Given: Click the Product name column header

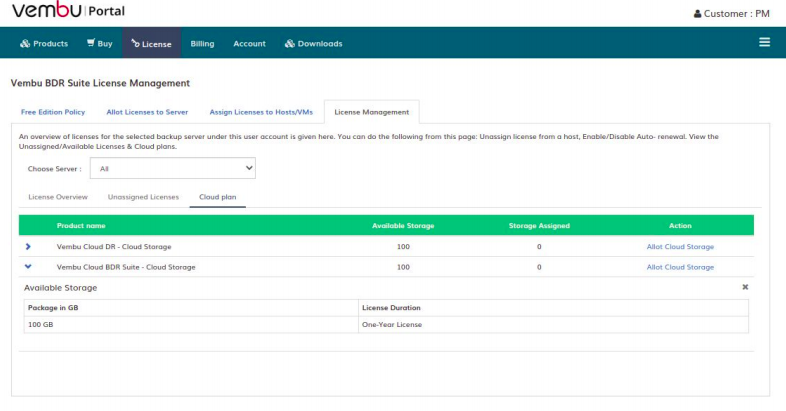Looking at the screenshot, I should pos(81,226).
